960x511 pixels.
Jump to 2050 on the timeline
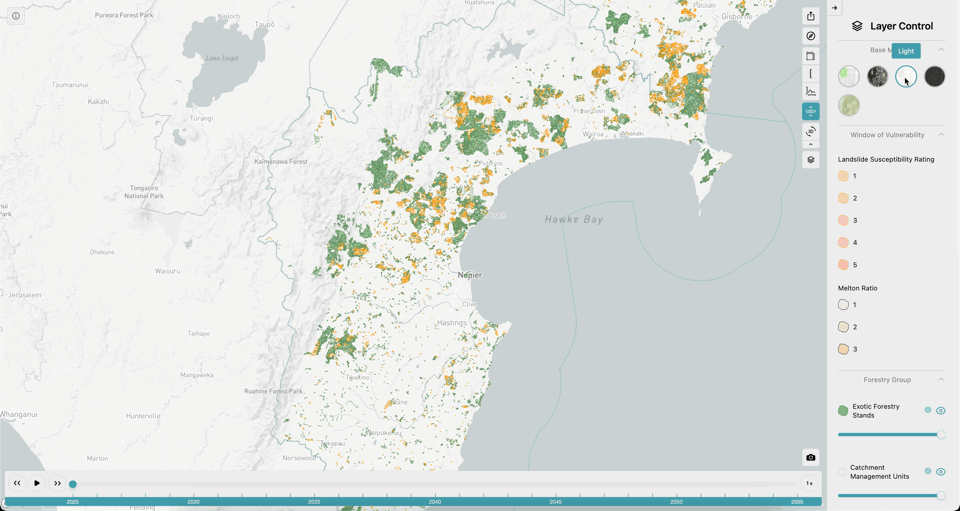pyautogui.click(x=677, y=502)
